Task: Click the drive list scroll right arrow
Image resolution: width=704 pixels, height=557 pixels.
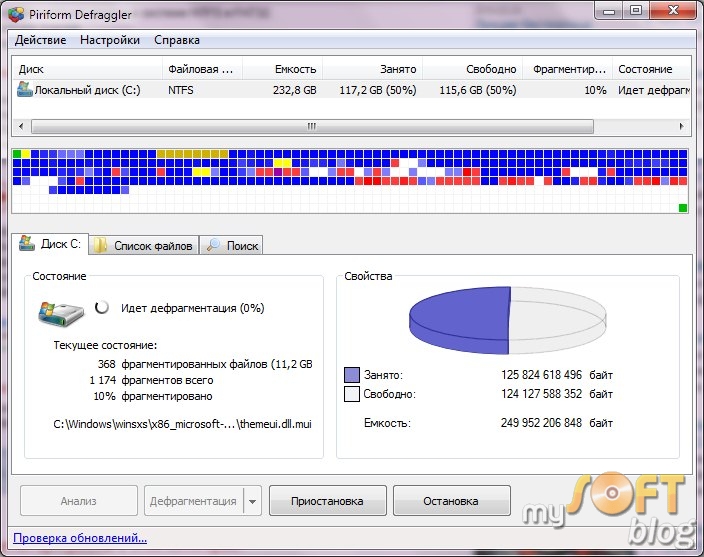Action: point(682,126)
